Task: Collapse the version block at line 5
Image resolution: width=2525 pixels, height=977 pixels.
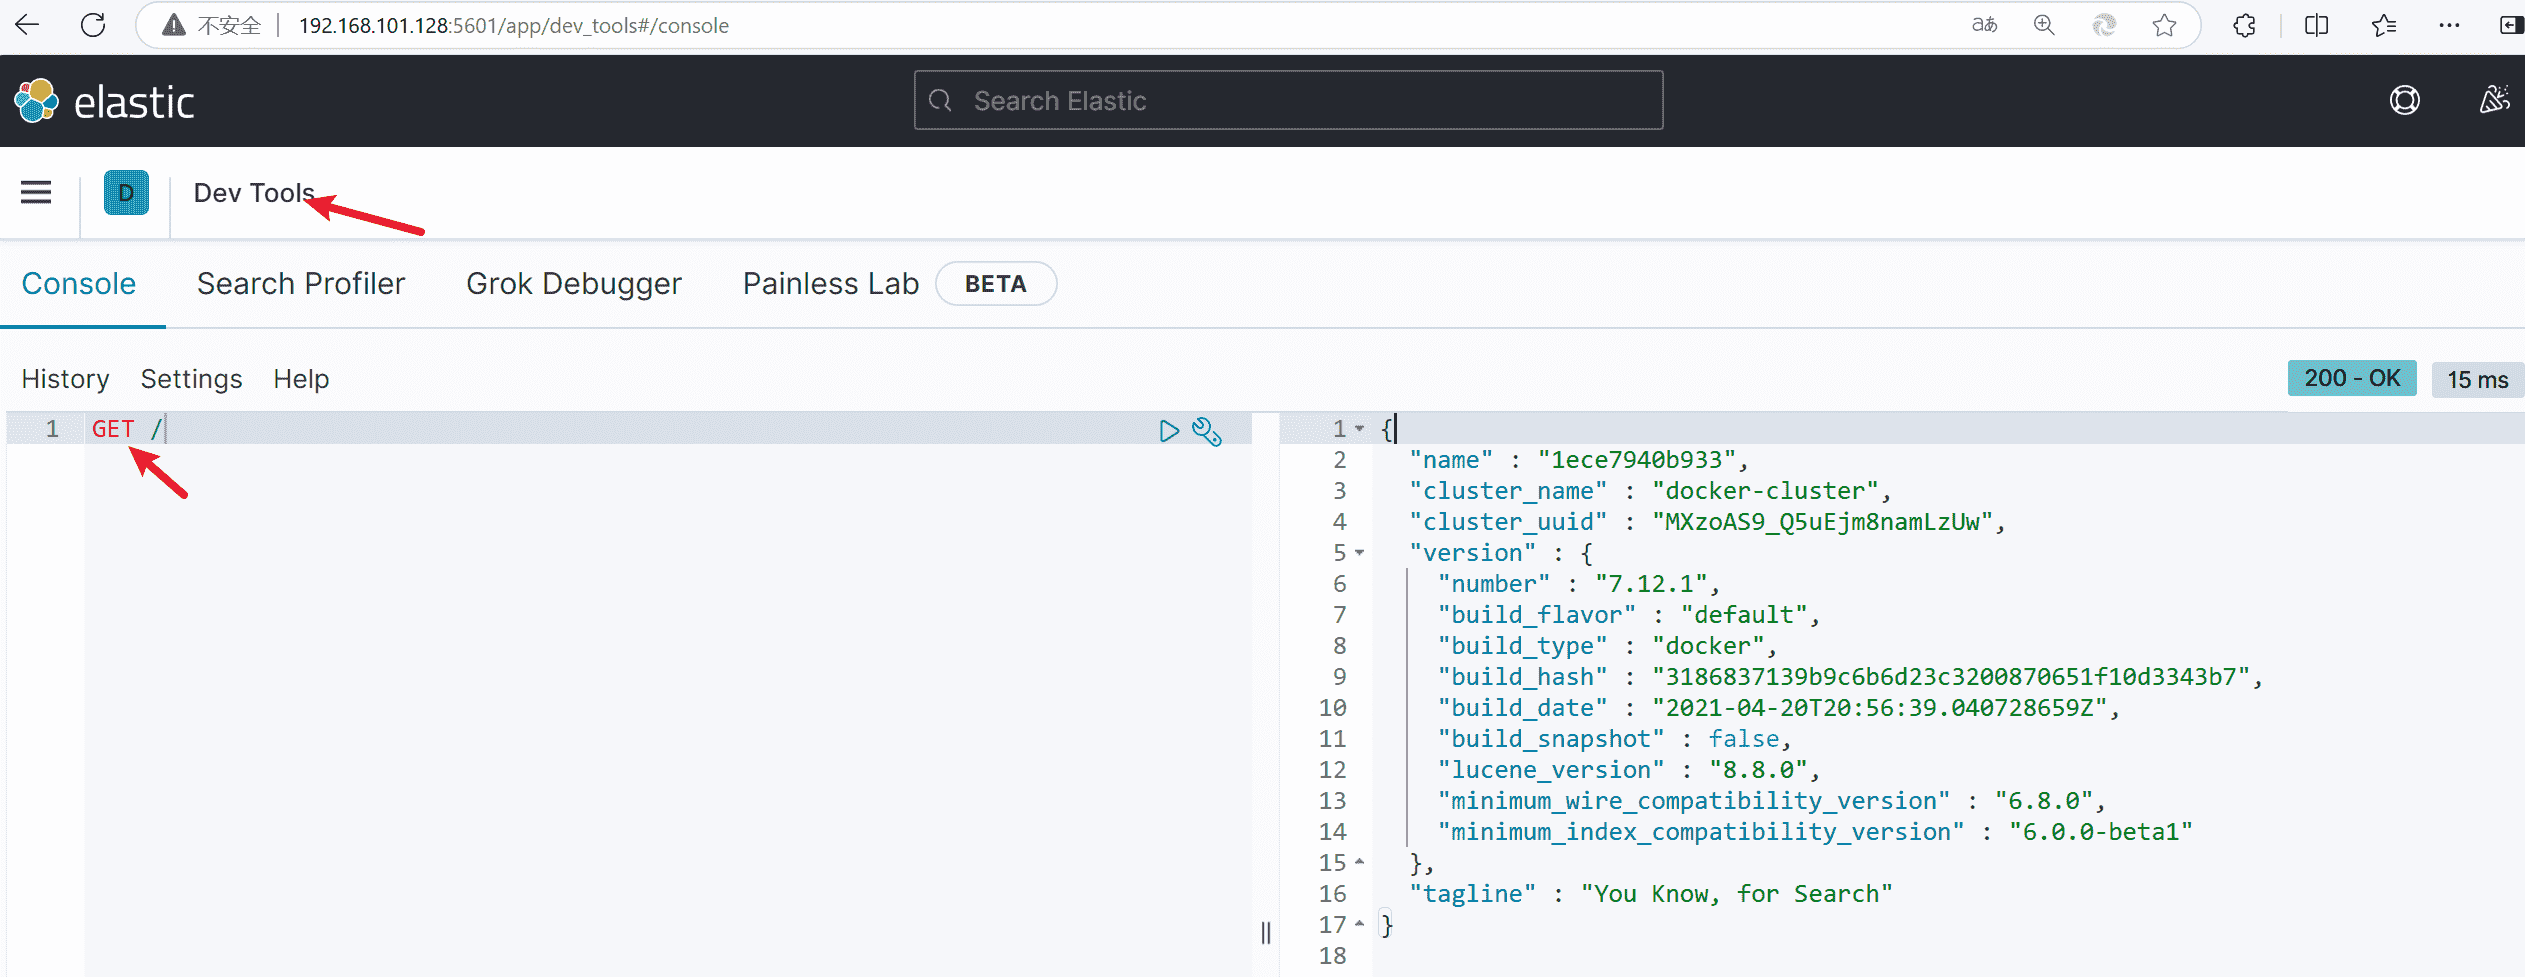Action: point(1360,553)
